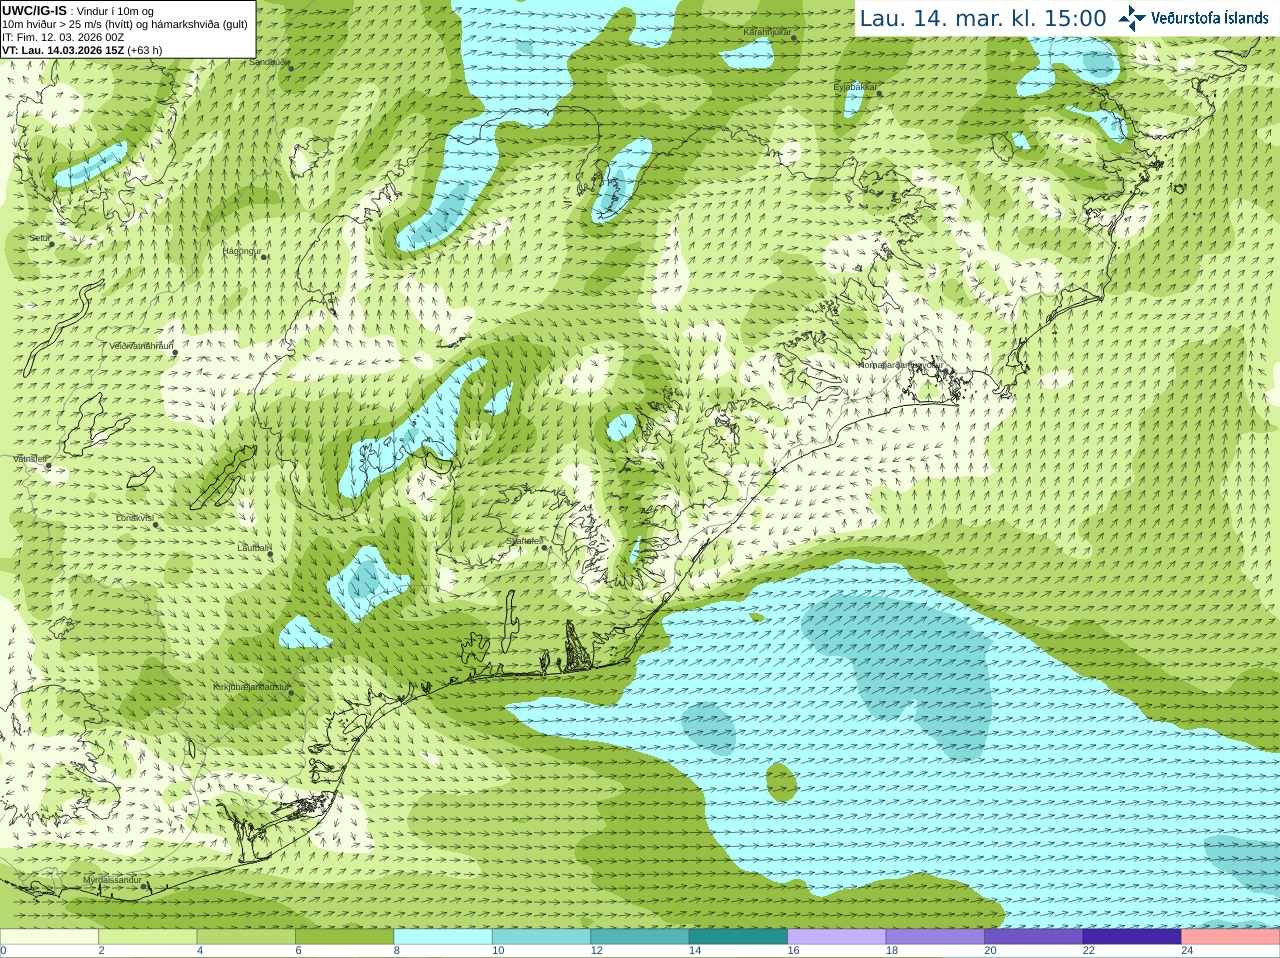Screen dimensions: 1280x958
Task: Pick the 10–12 m/s turquoise legend swatch
Action: tap(541, 936)
